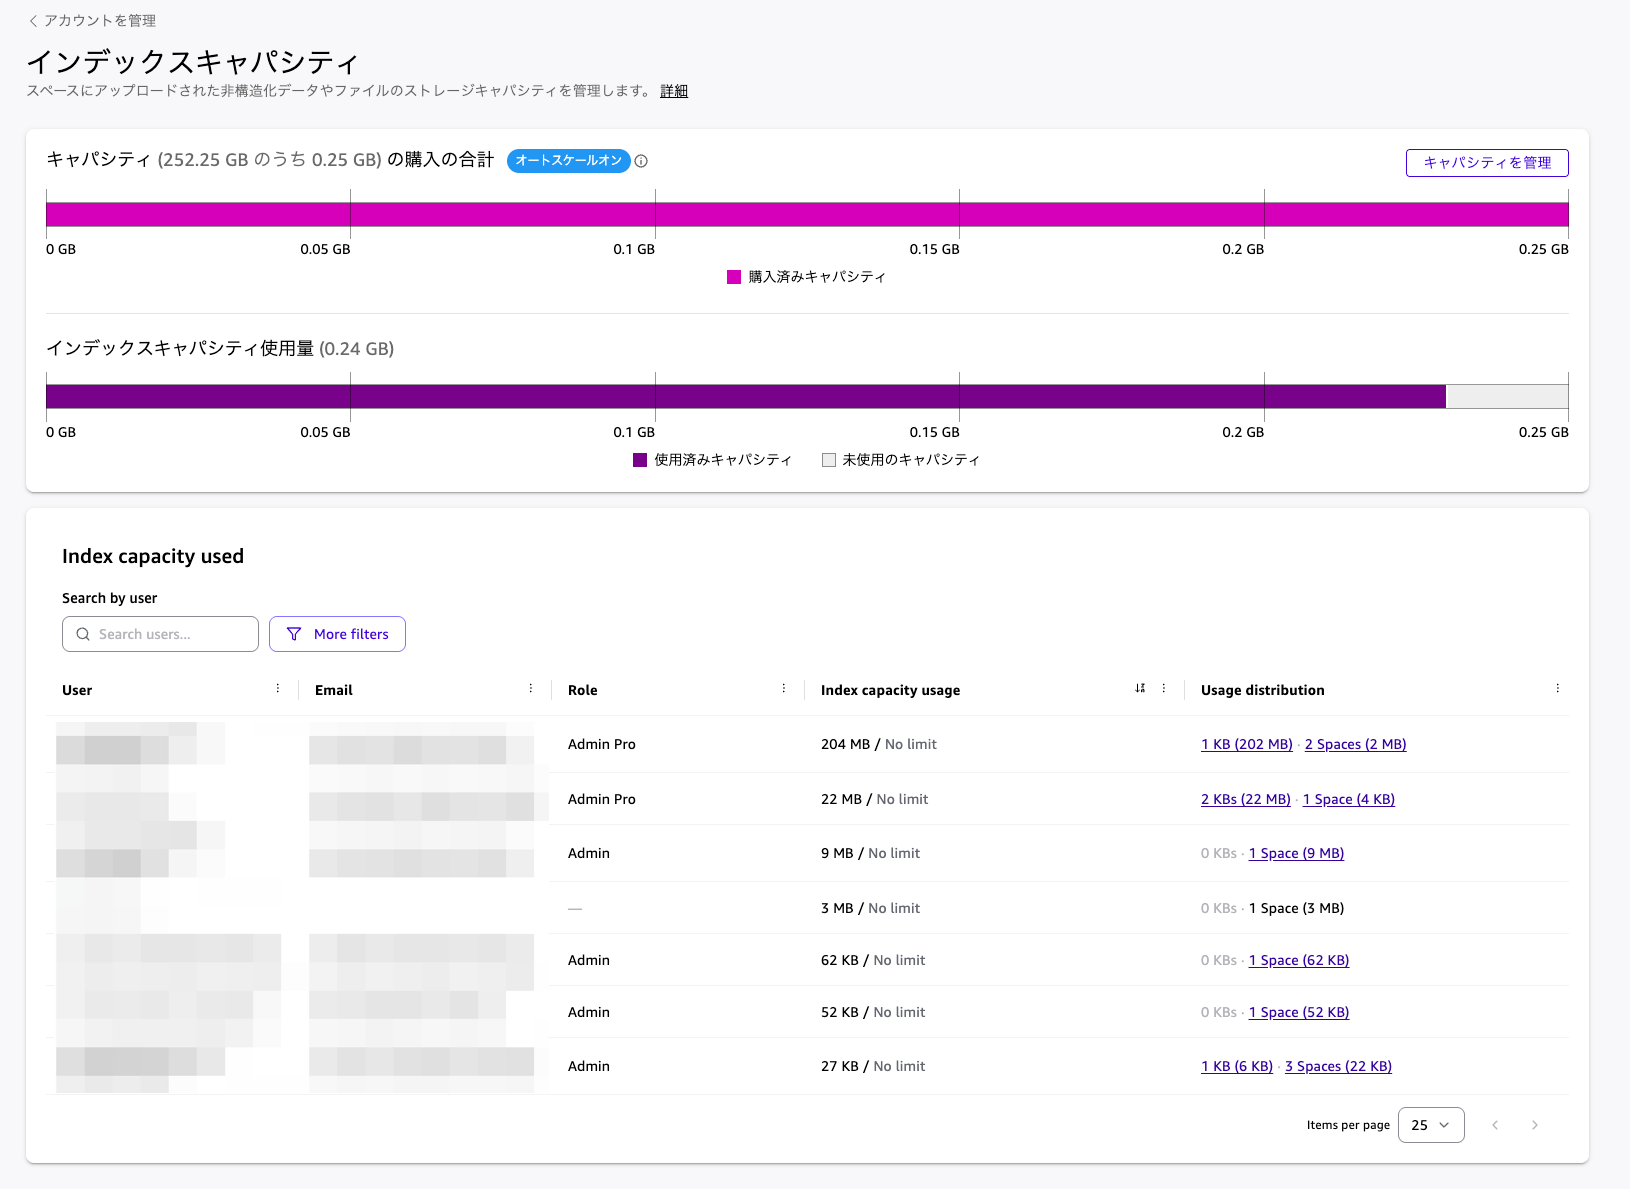
Task: Go back to アカウントを管理
Action: (92, 20)
